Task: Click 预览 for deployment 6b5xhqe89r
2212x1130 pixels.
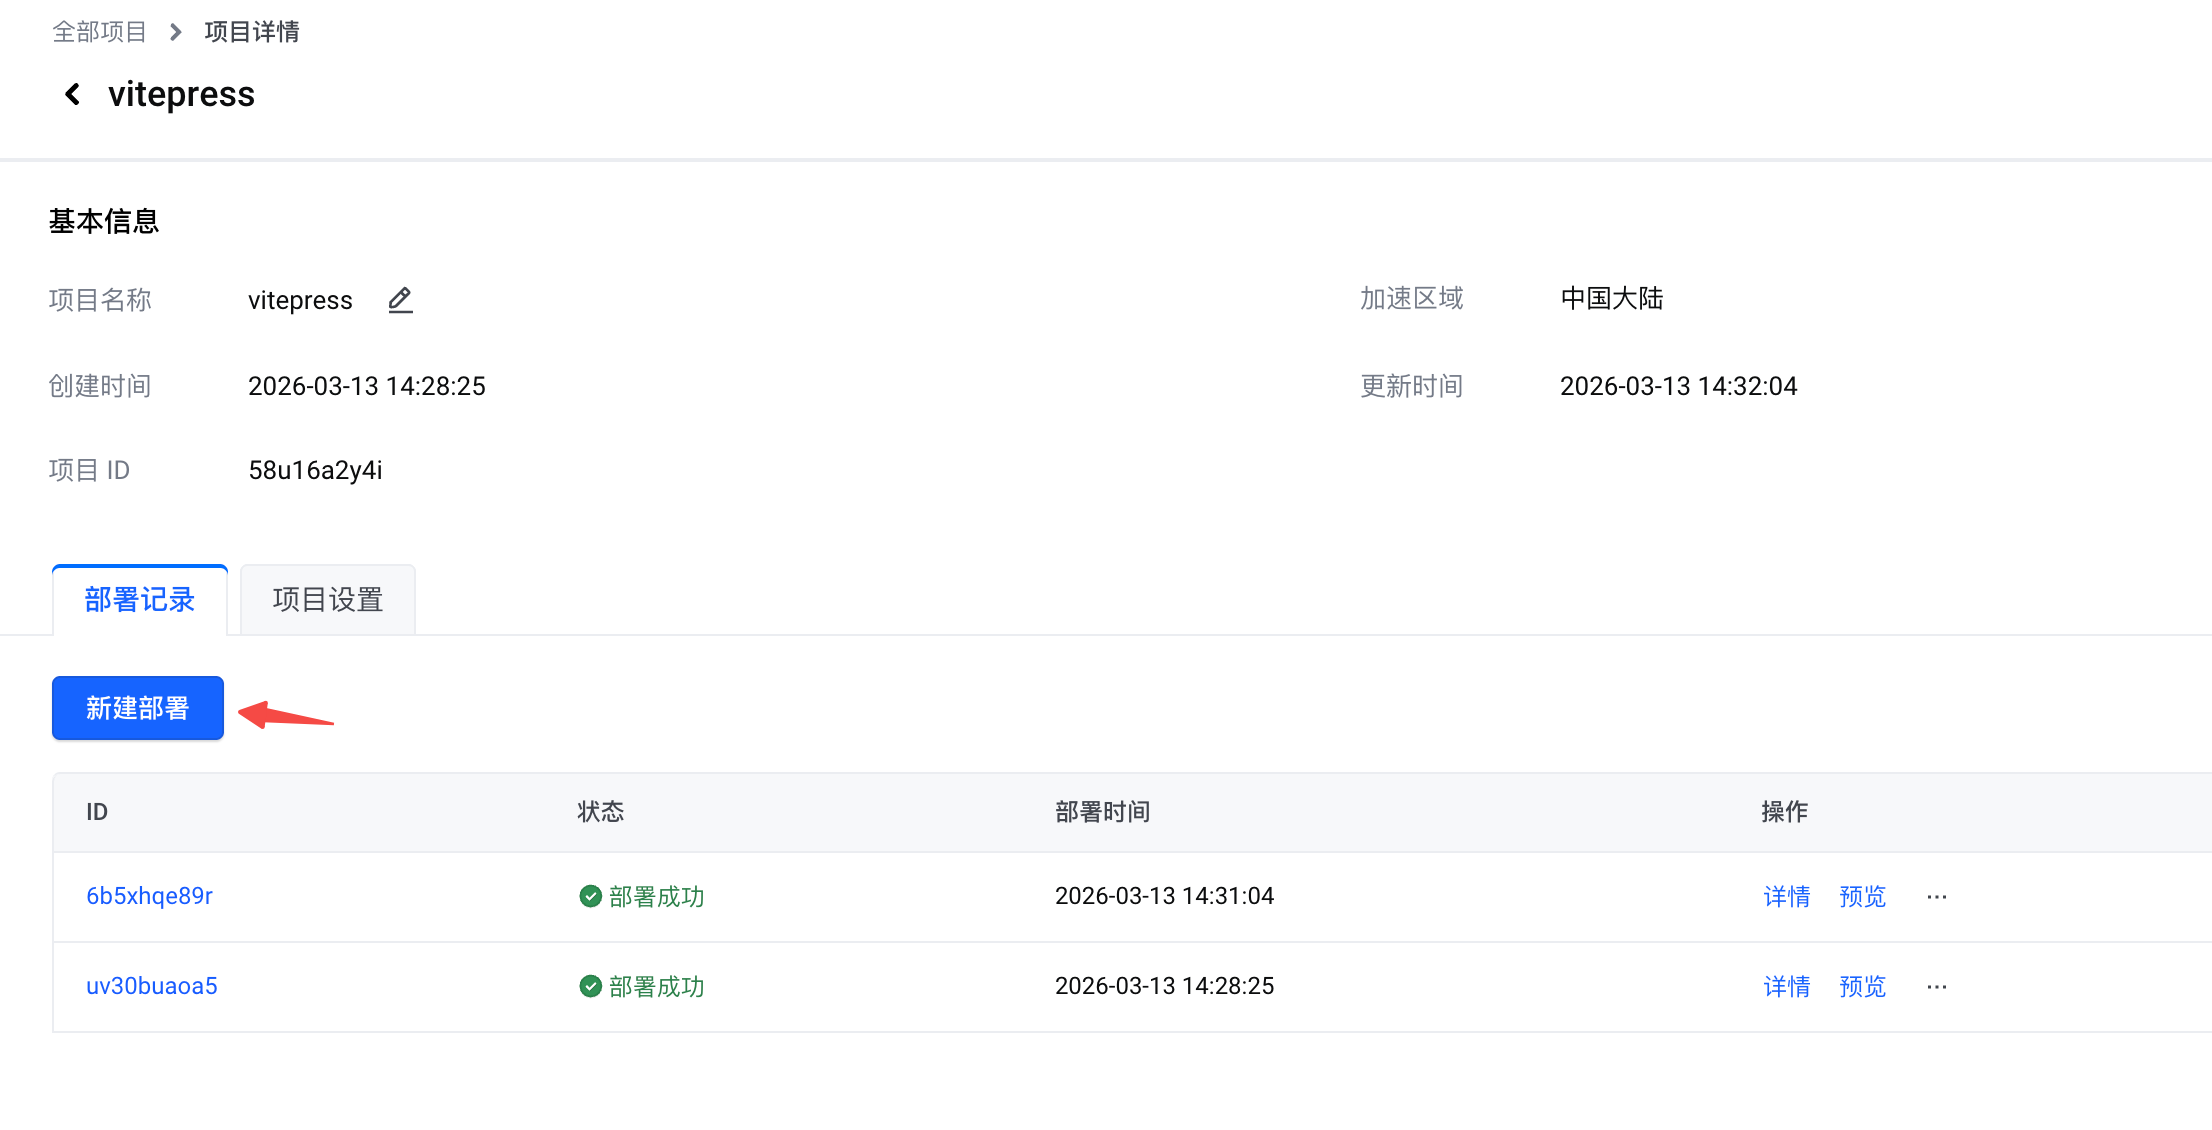Action: point(1862,897)
